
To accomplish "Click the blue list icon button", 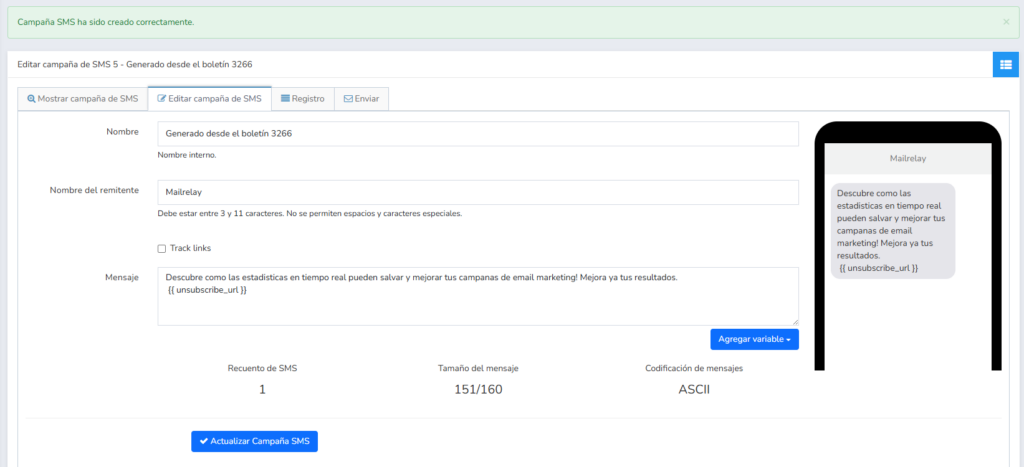I will (1005, 65).
